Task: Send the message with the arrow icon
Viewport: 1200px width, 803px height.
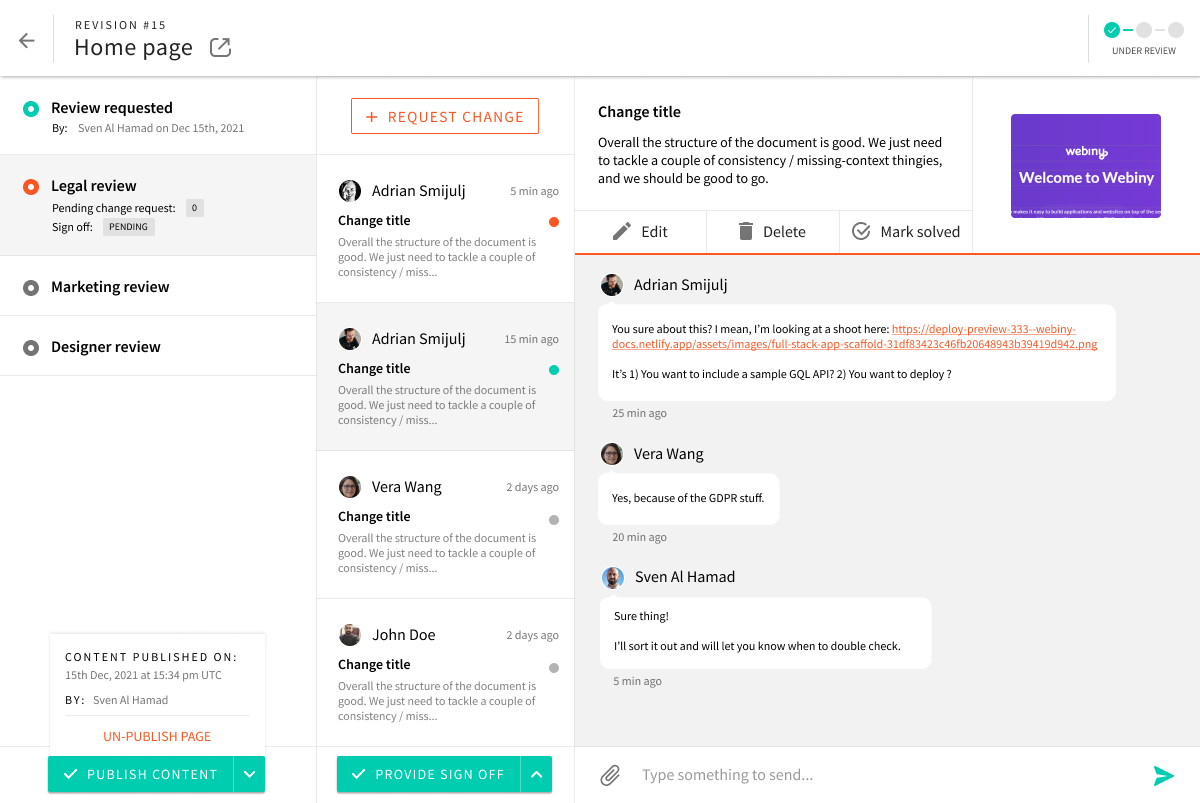Action: (x=1164, y=774)
